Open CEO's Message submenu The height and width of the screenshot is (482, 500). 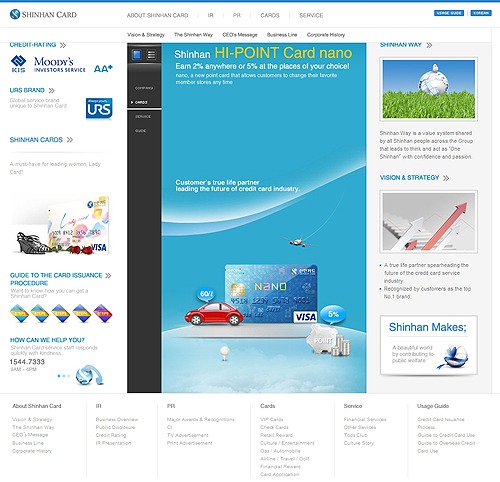(x=240, y=35)
